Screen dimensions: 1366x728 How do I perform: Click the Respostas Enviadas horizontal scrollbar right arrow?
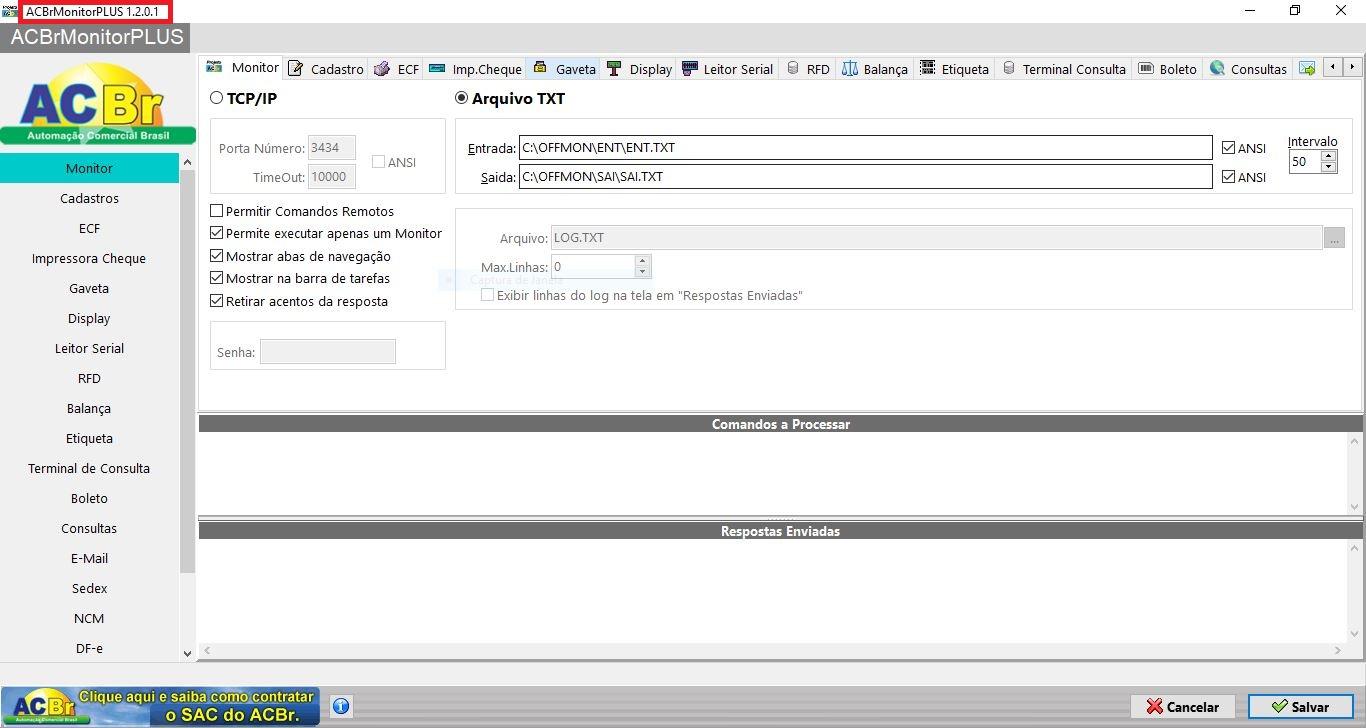click(1338, 650)
